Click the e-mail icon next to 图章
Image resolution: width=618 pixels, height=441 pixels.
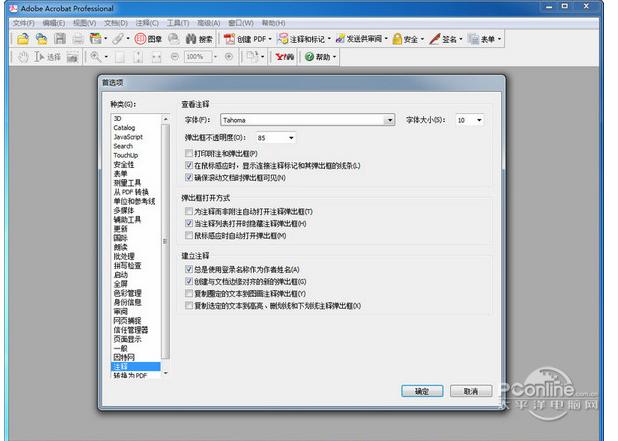pyautogui.click(x=173, y=39)
